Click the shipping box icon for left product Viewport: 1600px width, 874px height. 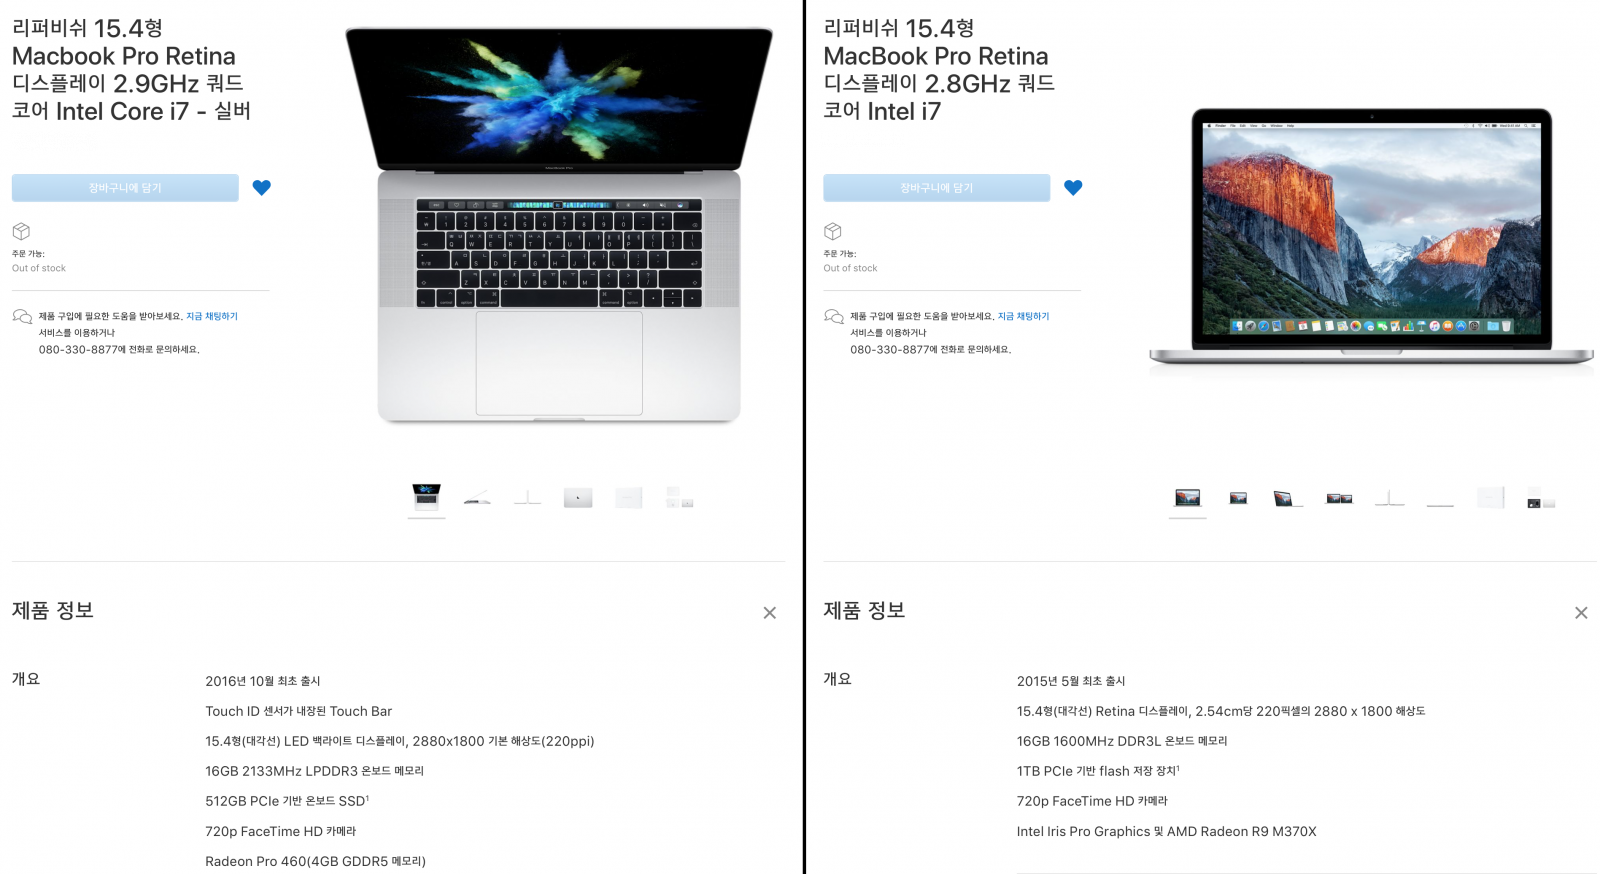(x=21, y=231)
